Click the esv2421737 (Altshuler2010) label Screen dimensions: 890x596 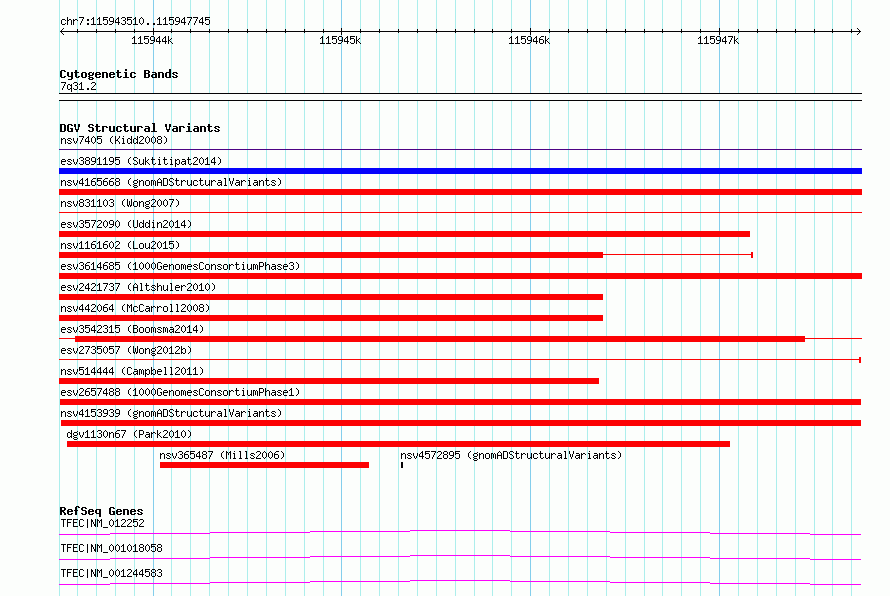(138, 287)
